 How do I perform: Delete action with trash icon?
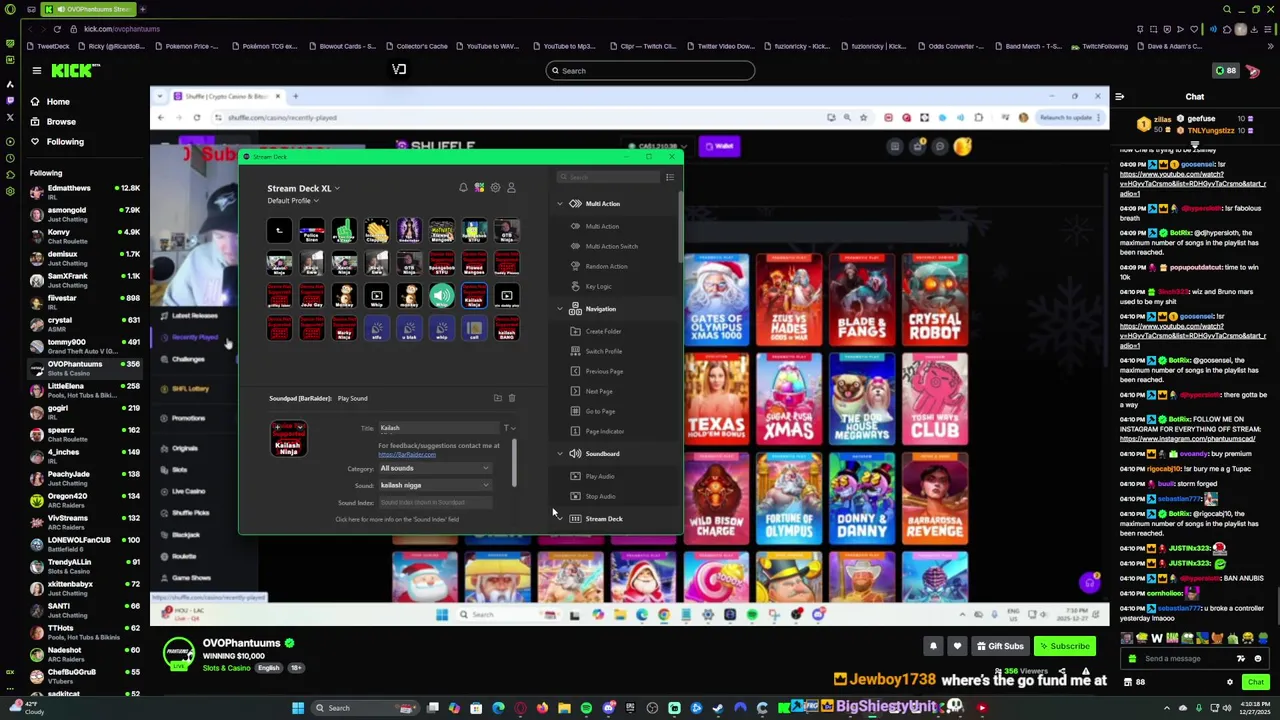(512, 398)
